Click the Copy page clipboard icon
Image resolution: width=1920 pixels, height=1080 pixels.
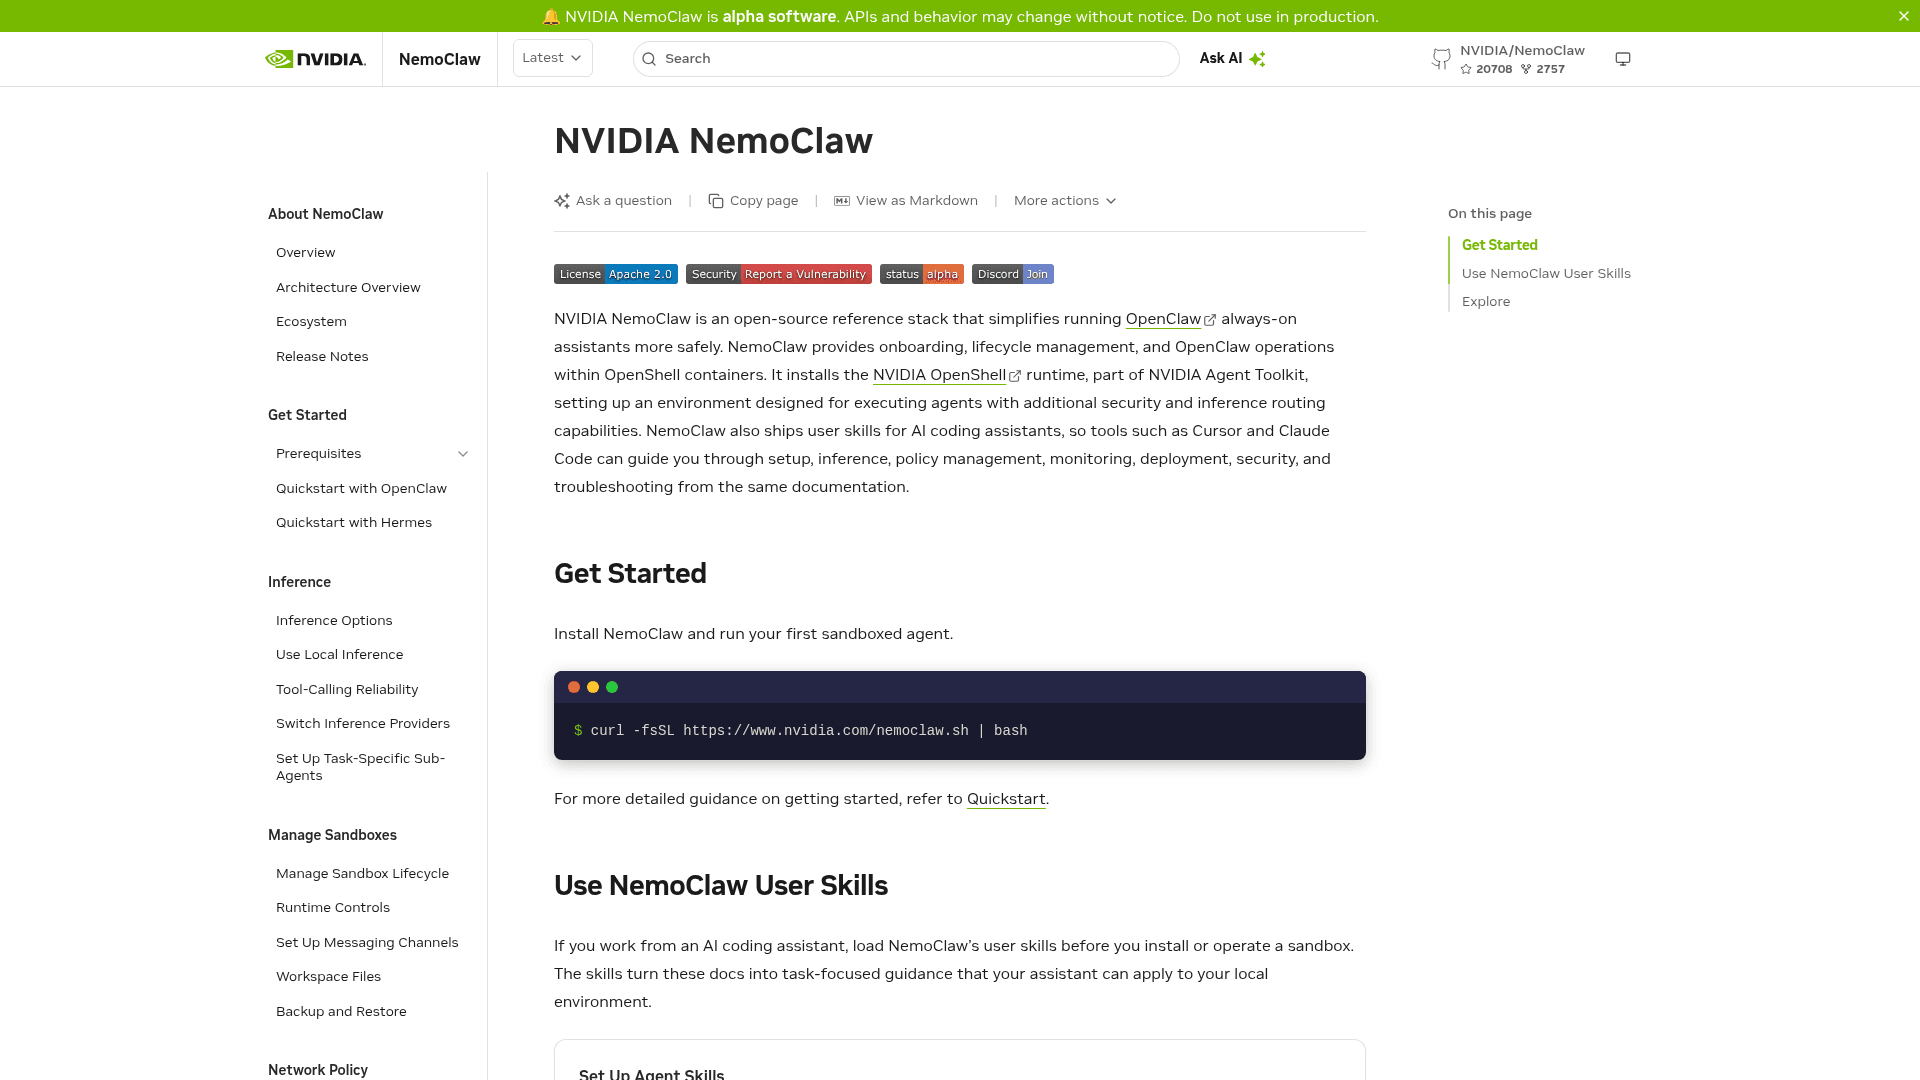click(x=716, y=201)
